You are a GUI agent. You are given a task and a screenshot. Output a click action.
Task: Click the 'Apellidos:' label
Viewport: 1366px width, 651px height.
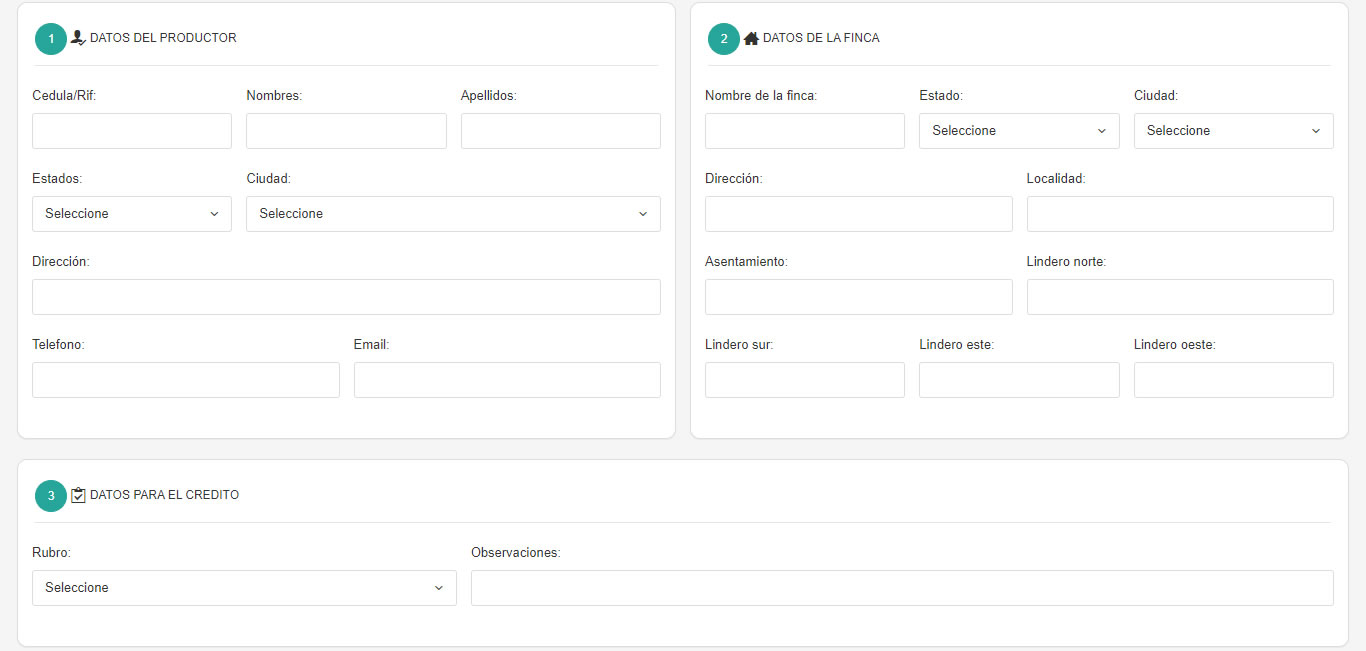coord(489,96)
